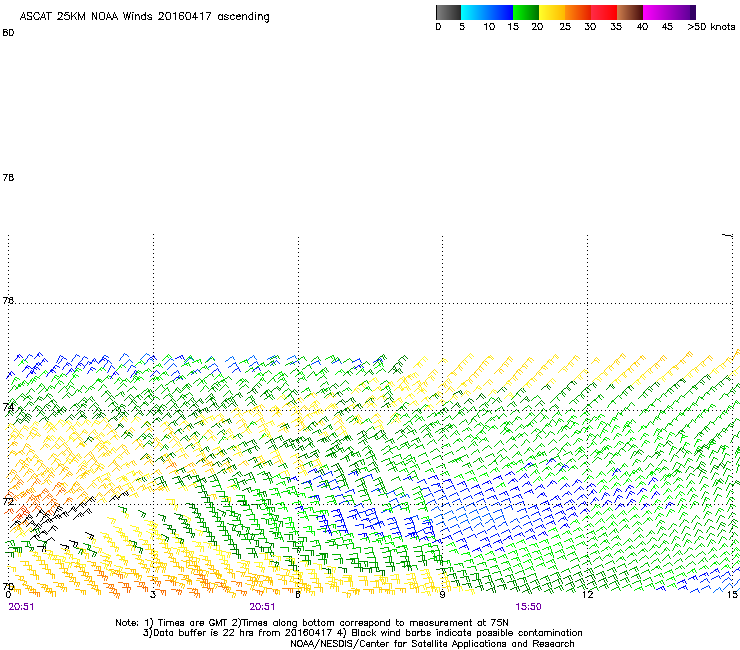Click the 20:51 time label near longitude 6
Viewport: 740px width, 650px height.
point(262,607)
